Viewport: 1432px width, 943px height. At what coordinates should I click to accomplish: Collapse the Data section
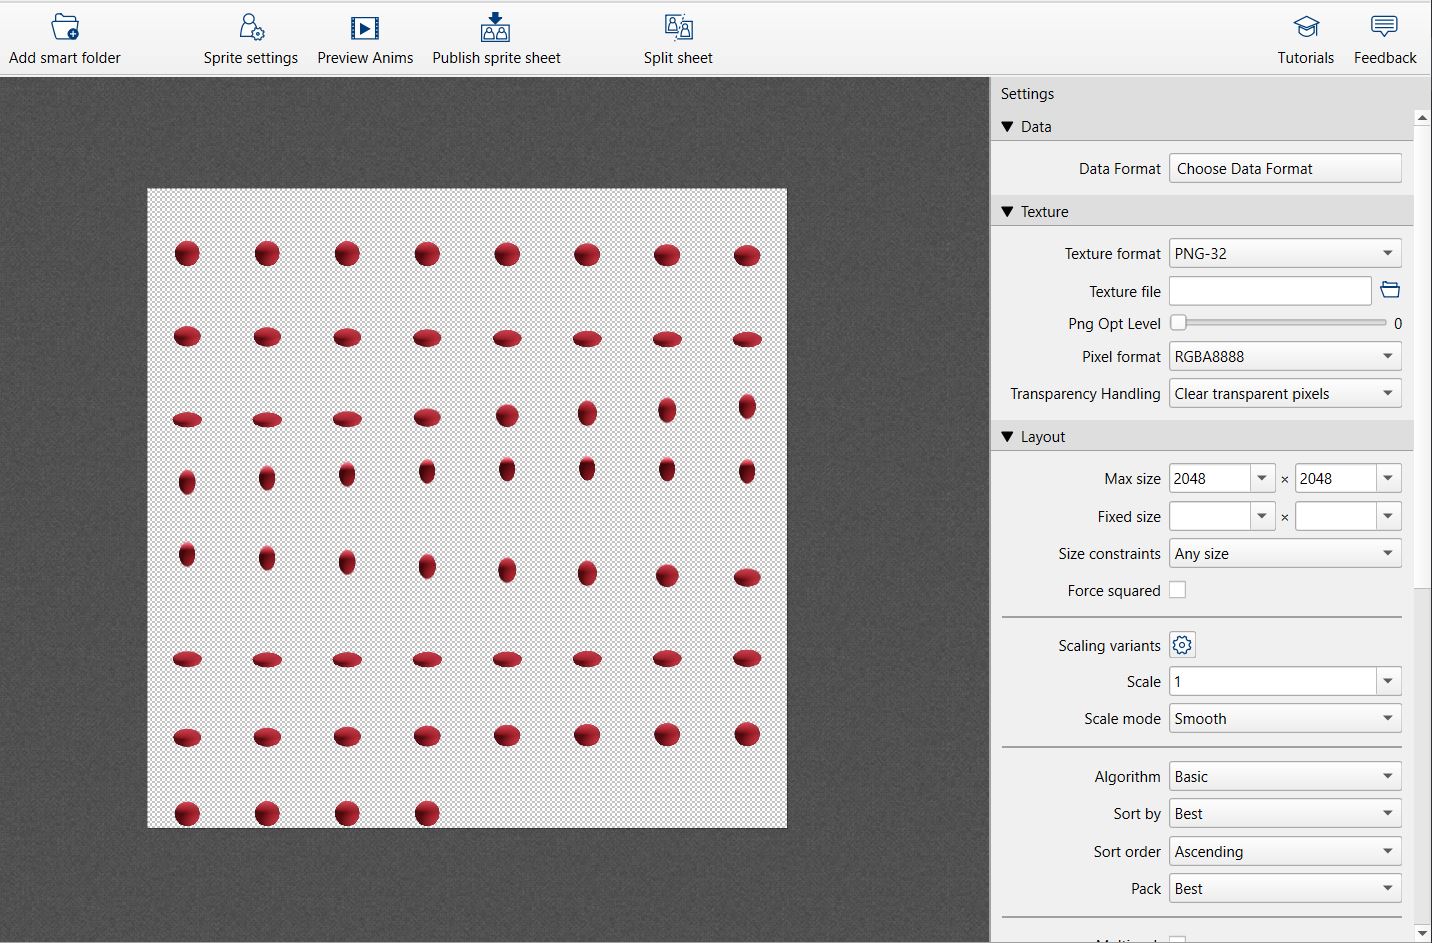tap(1009, 126)
